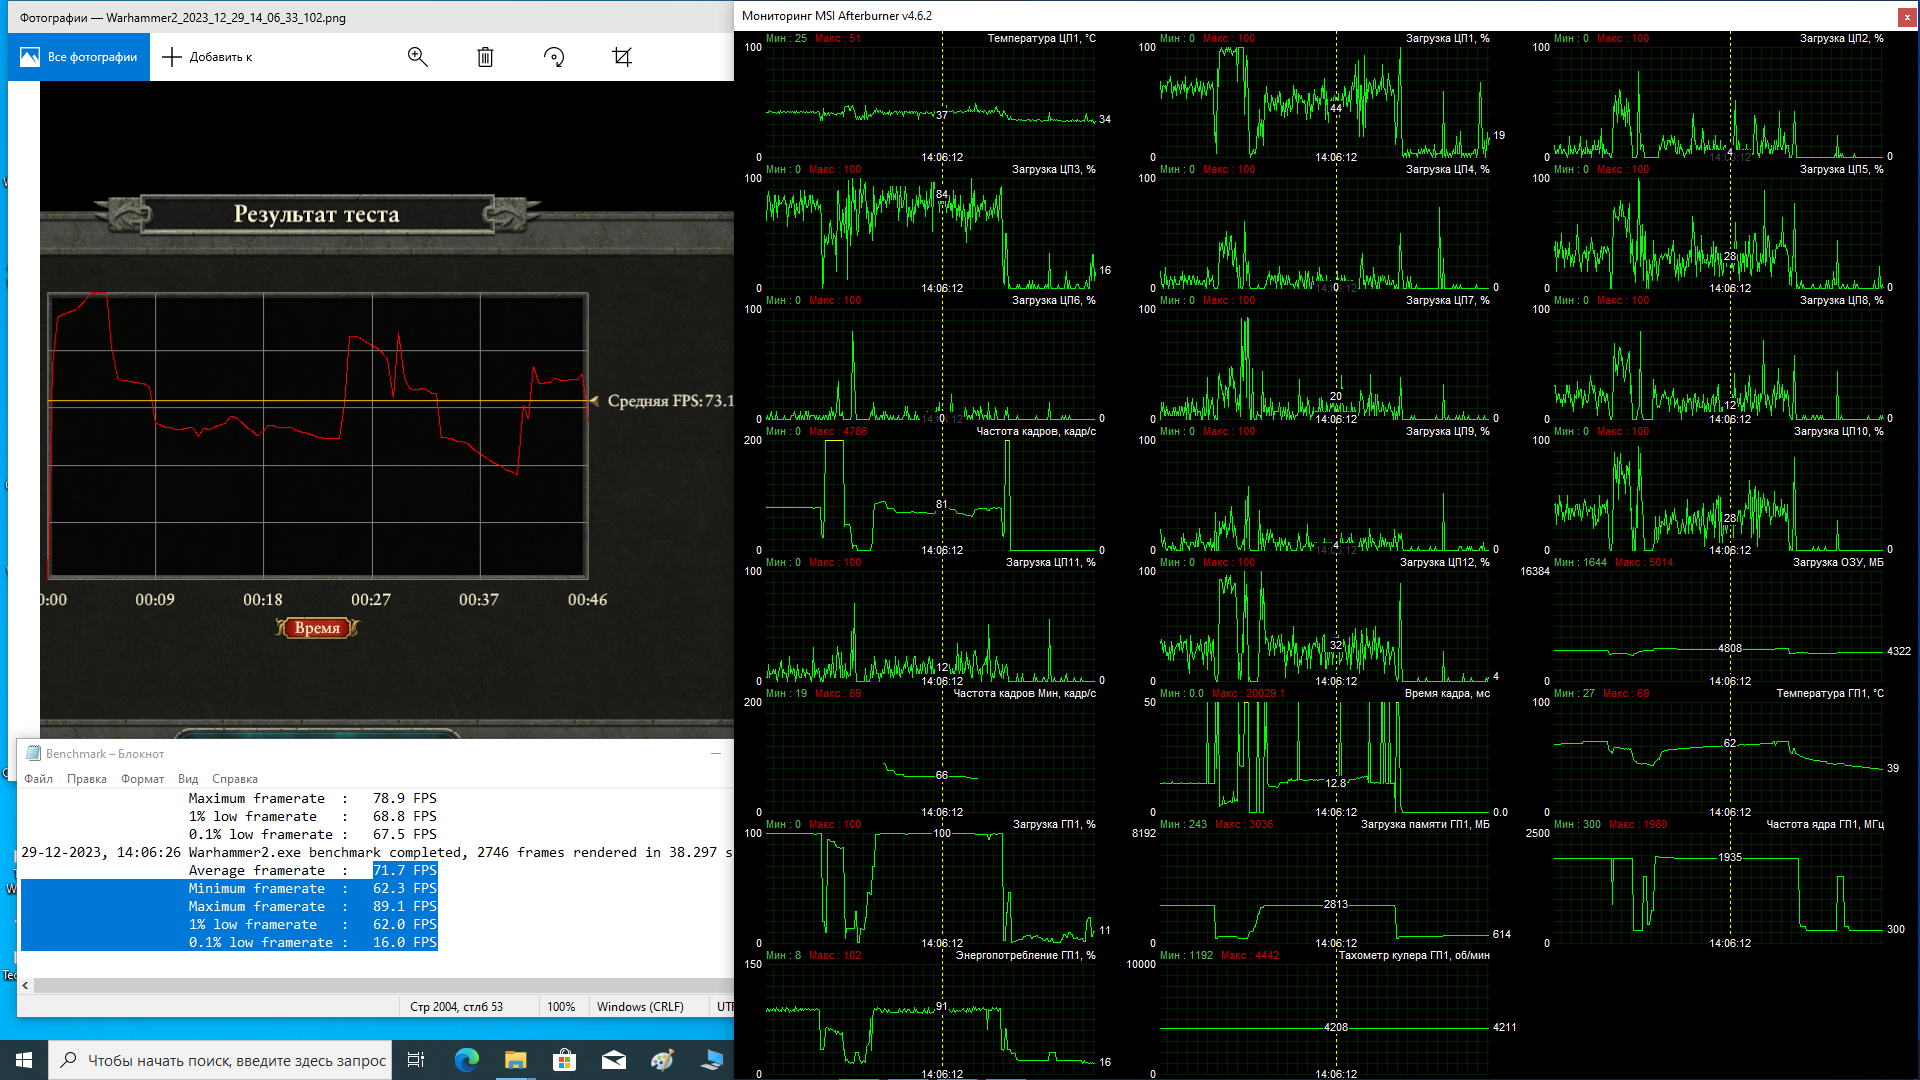
Task: Click the delete trash icon in Photos
Action: click(x=485, y=57)
